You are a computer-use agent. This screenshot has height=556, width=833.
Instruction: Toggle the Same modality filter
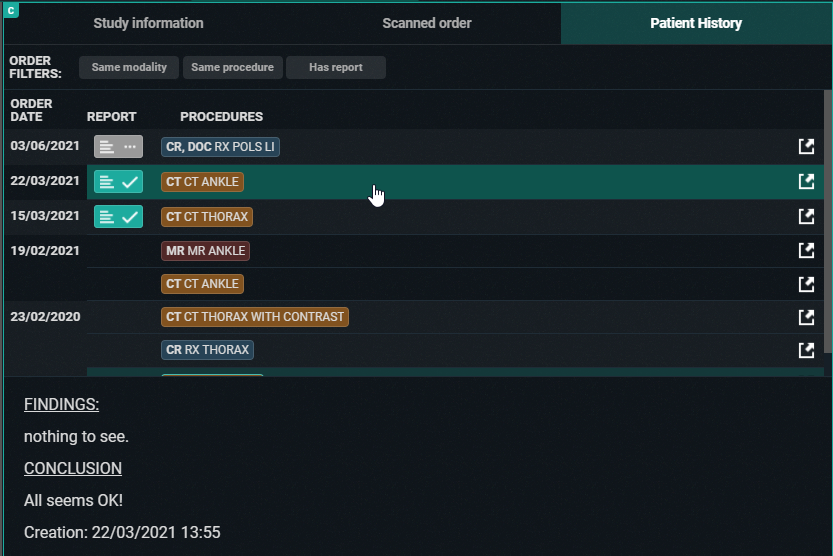click(x=129, y=68)
